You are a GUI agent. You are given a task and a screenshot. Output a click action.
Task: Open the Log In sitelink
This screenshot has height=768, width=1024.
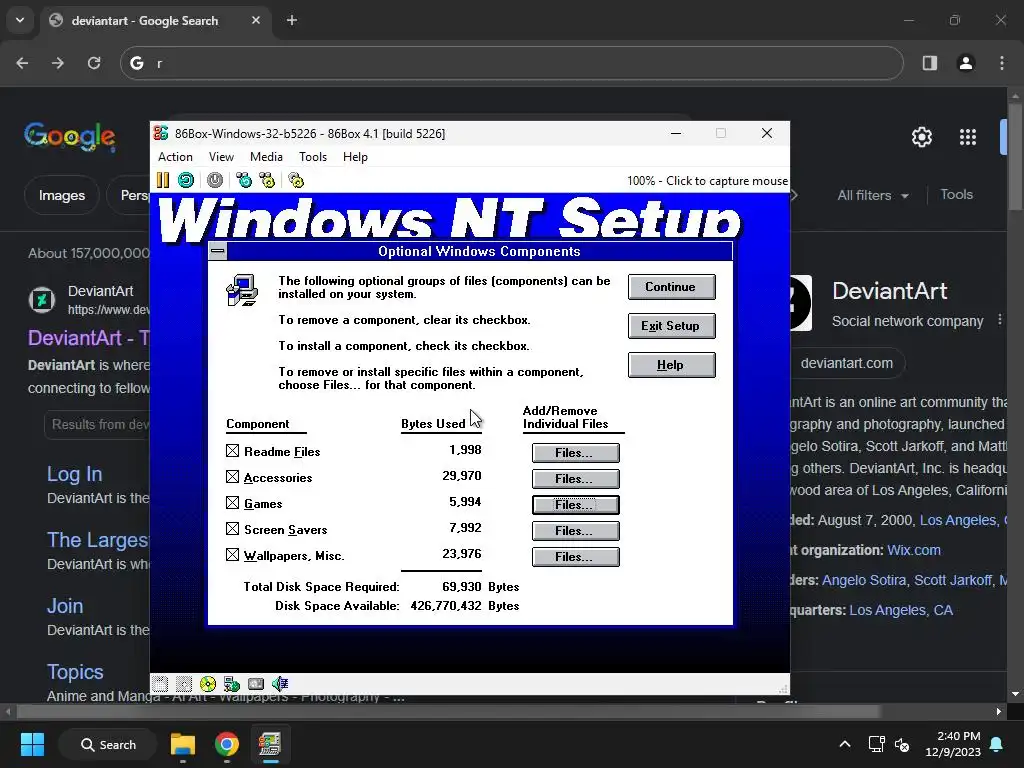pyautogui.click(x=74, y=474)
